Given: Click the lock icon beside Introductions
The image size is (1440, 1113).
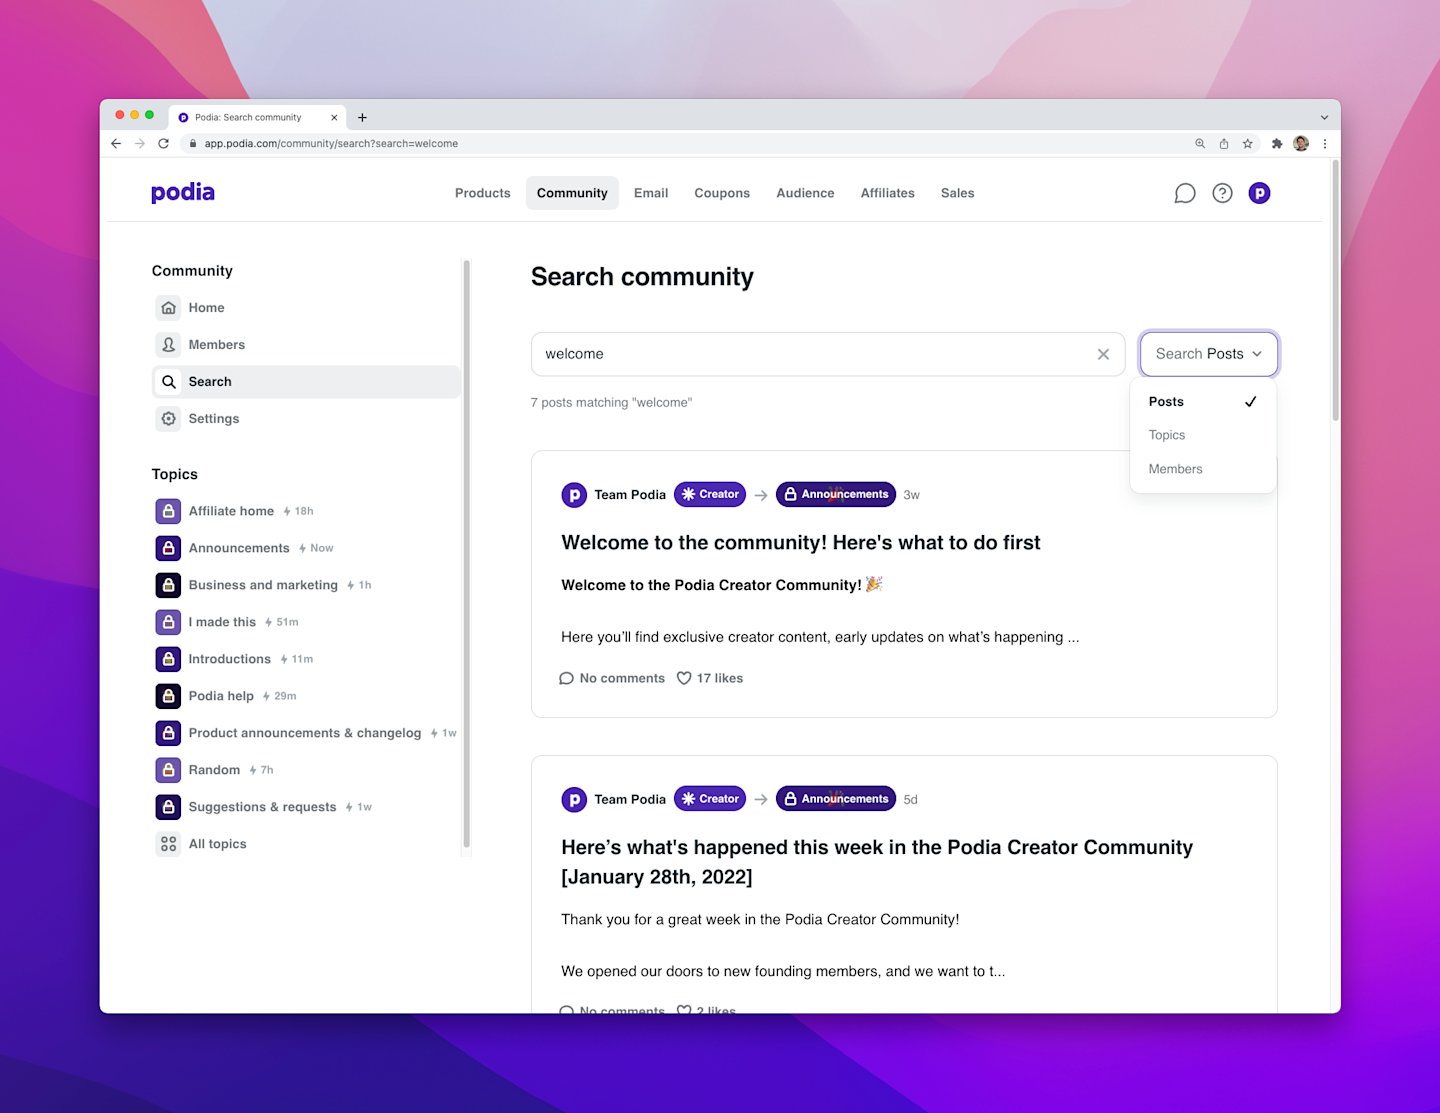Looking at the screenshot, I should [168, 659].
